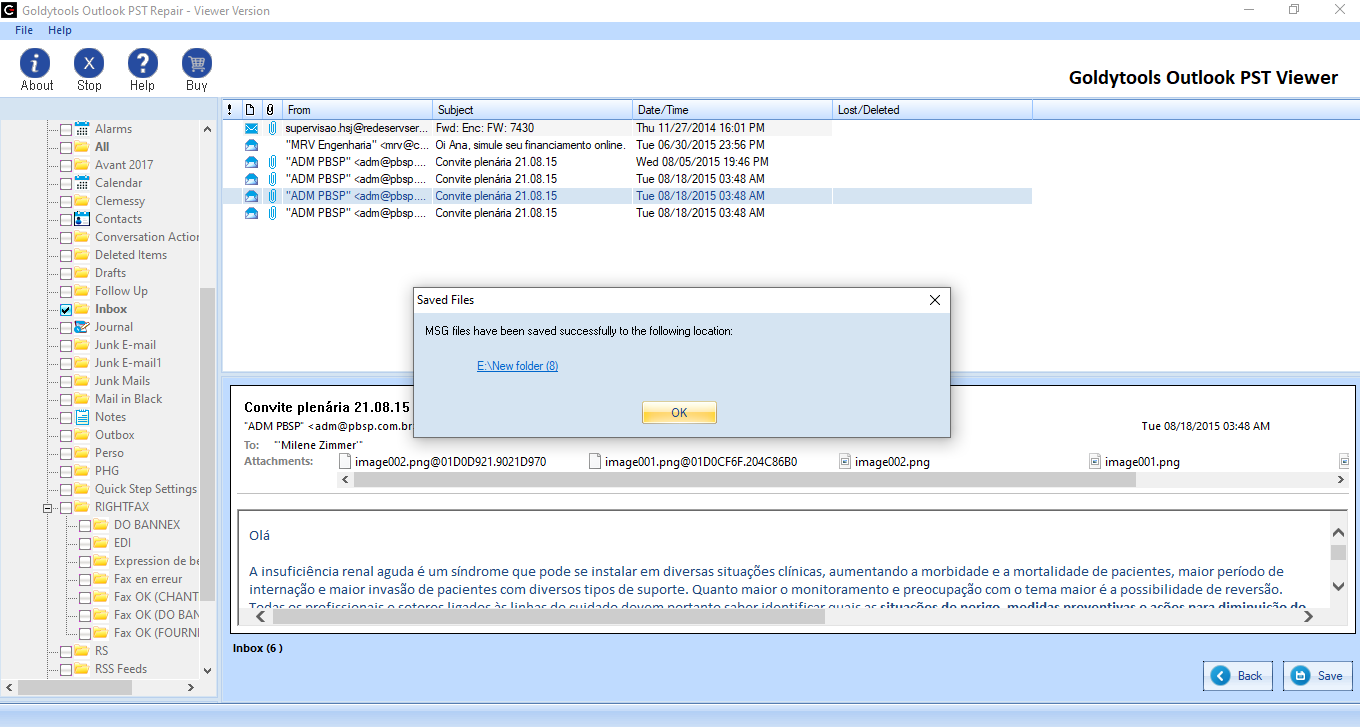
Task: Click message body horizontal scroll right arrow
Action: click(1309, 617)
